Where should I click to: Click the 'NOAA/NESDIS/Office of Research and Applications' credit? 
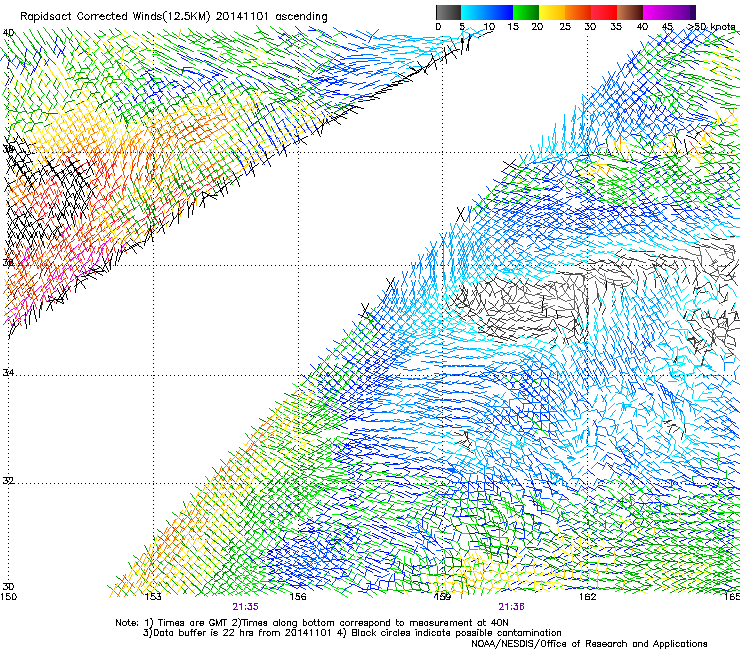tap(589, 644)
